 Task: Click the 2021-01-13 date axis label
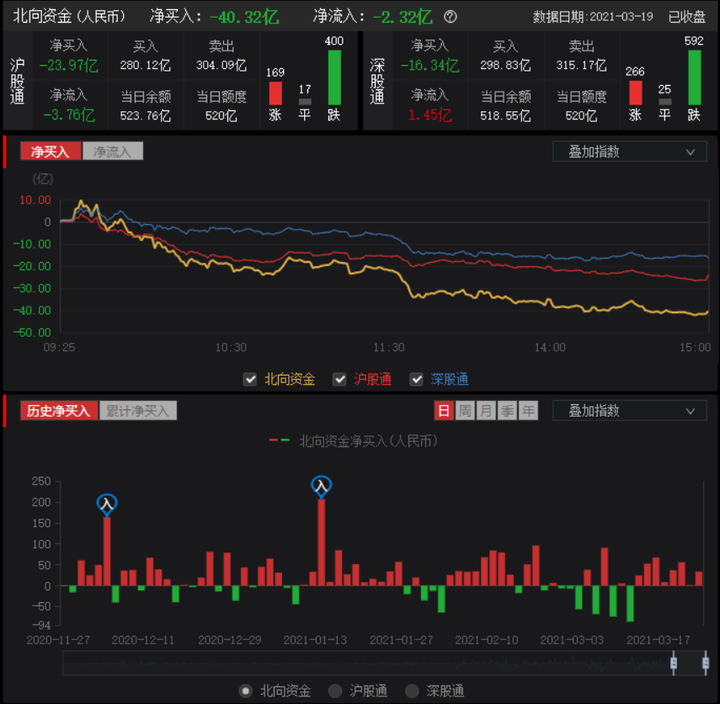point(315,640)
